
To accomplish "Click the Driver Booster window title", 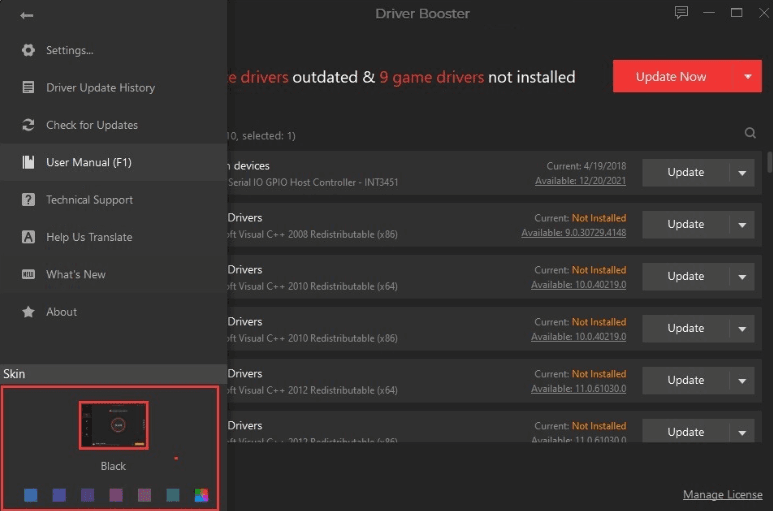I will pyautogui.click(x=422, y=13).
